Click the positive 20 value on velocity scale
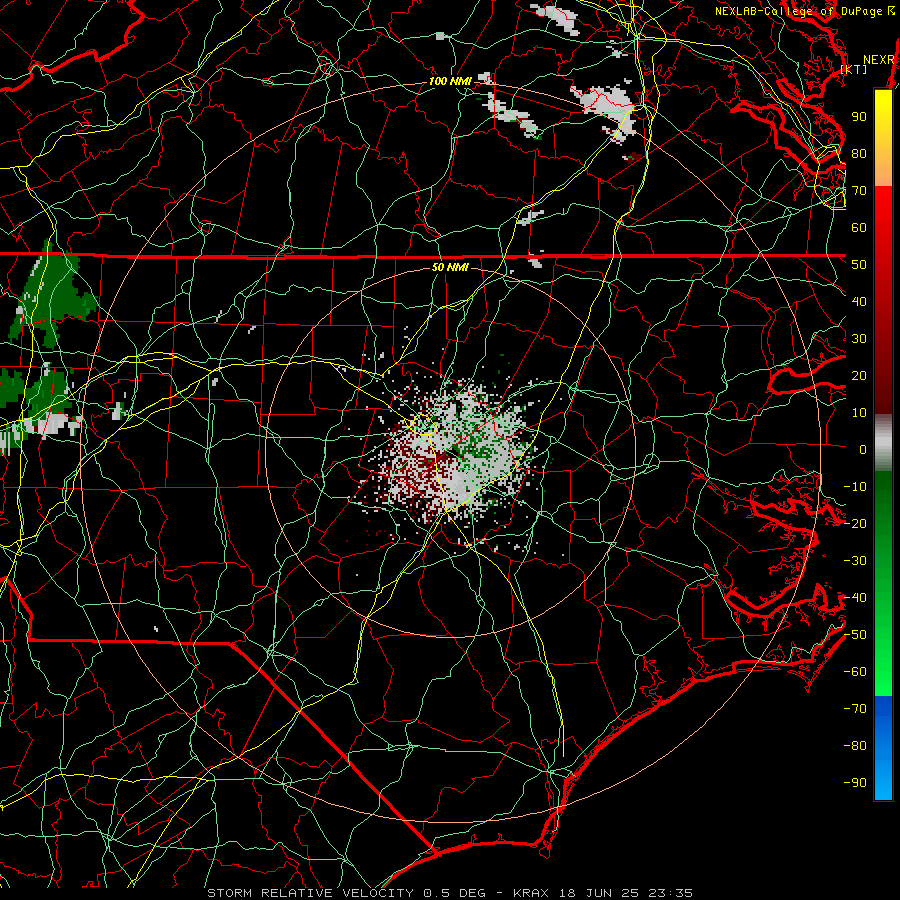This screenshot has height=900, width=900. pos(859,376)
